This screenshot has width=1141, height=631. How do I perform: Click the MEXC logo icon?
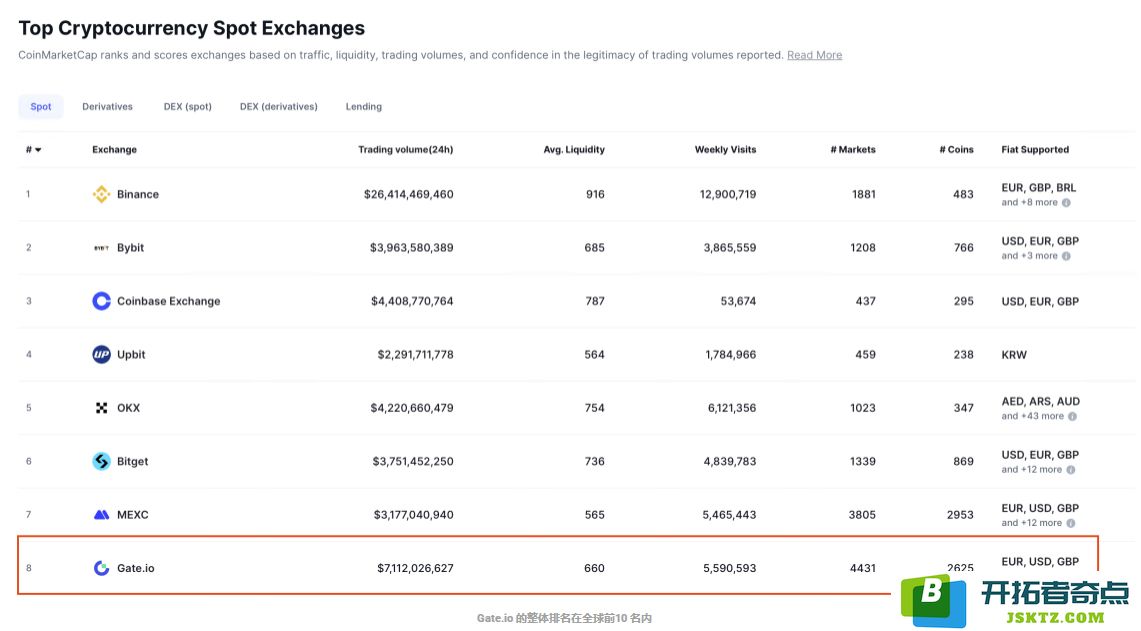point(101,515)
